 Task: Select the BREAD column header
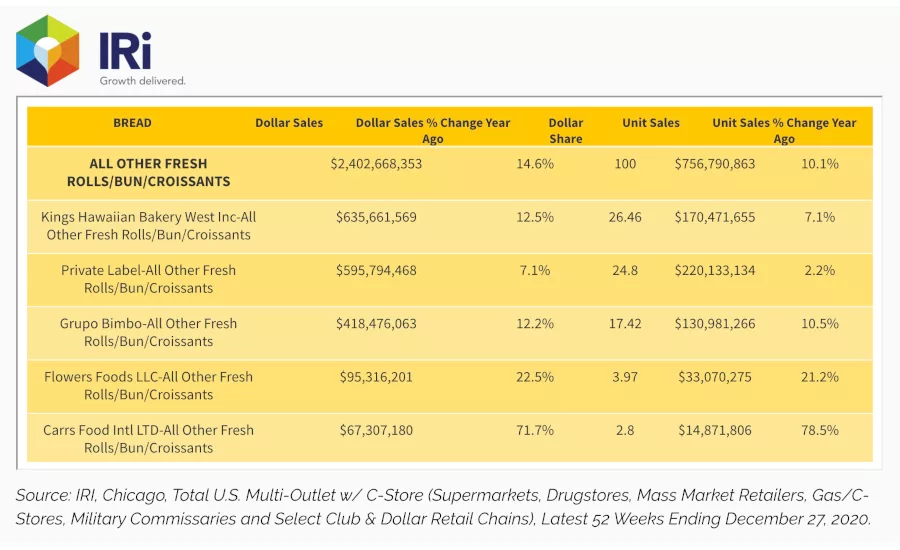132,123
